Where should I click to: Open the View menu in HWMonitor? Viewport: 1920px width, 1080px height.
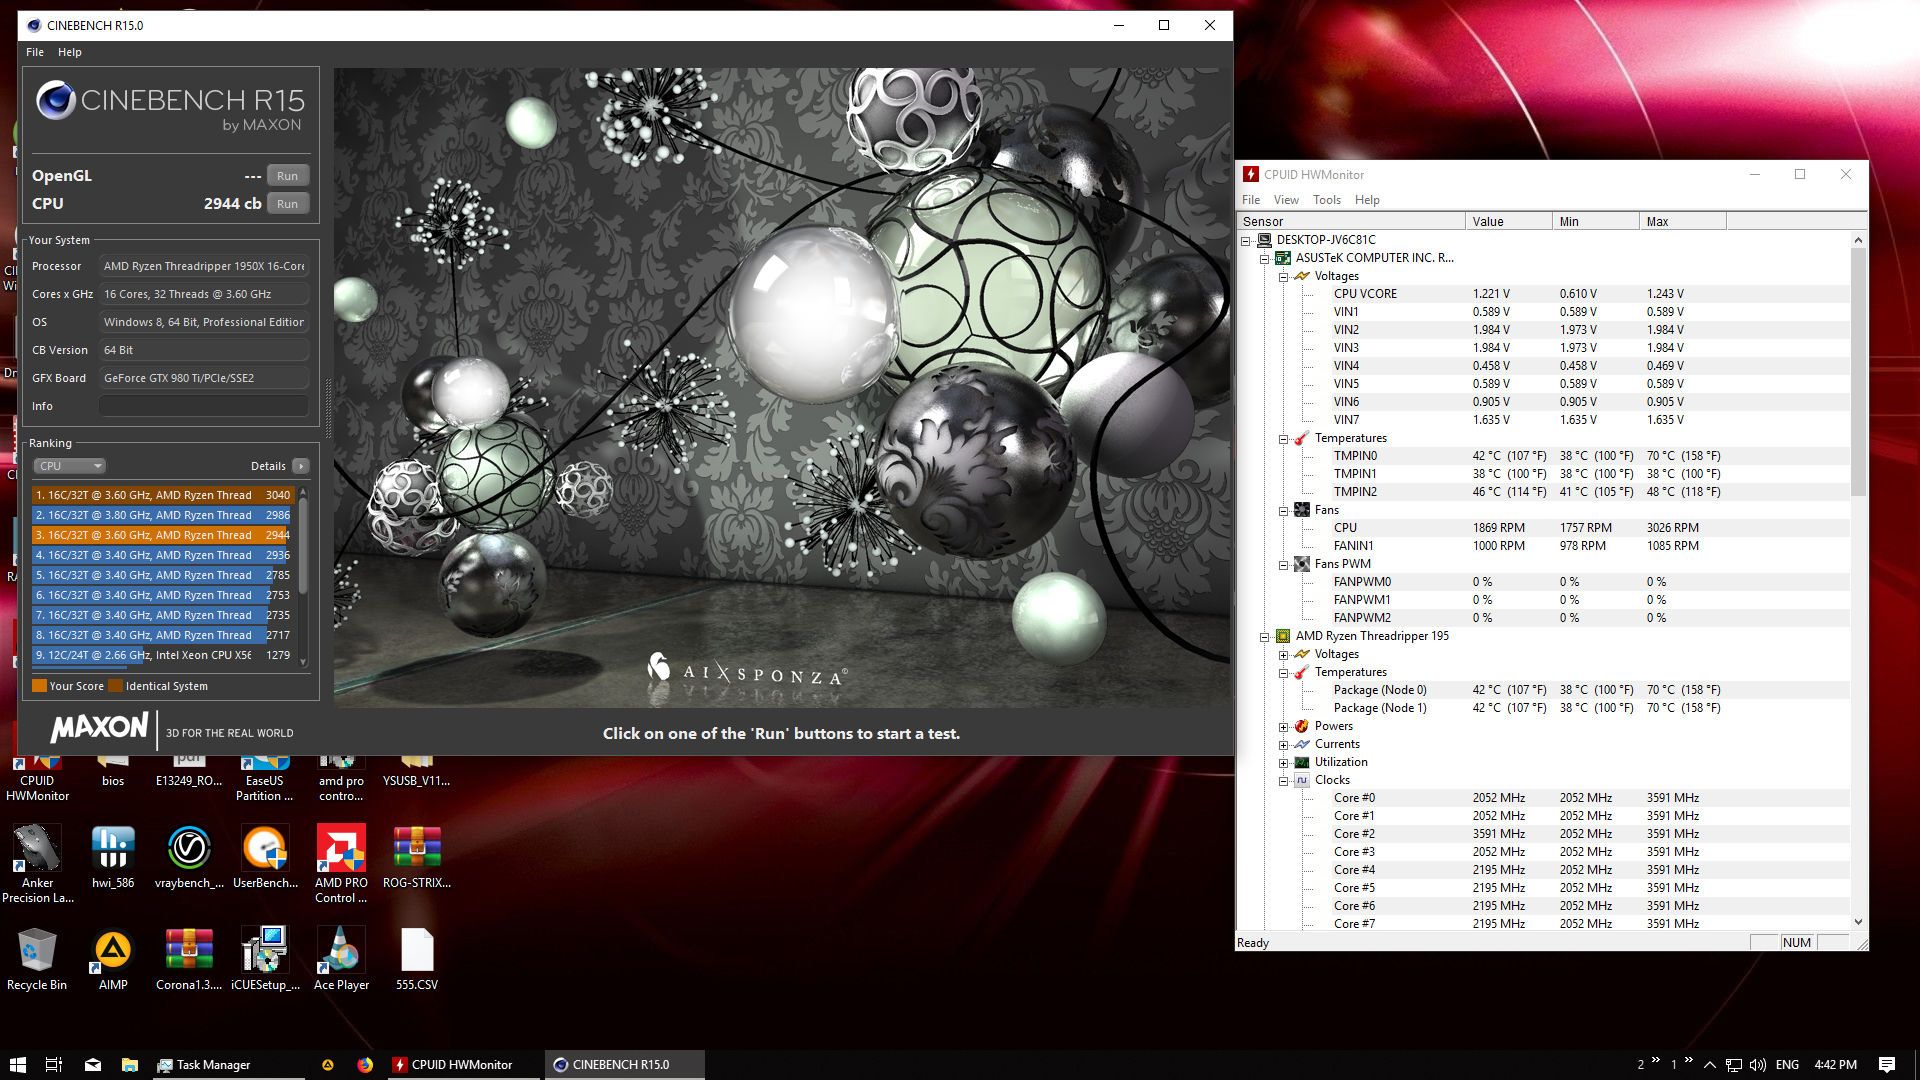click(x=1286, y=200)
